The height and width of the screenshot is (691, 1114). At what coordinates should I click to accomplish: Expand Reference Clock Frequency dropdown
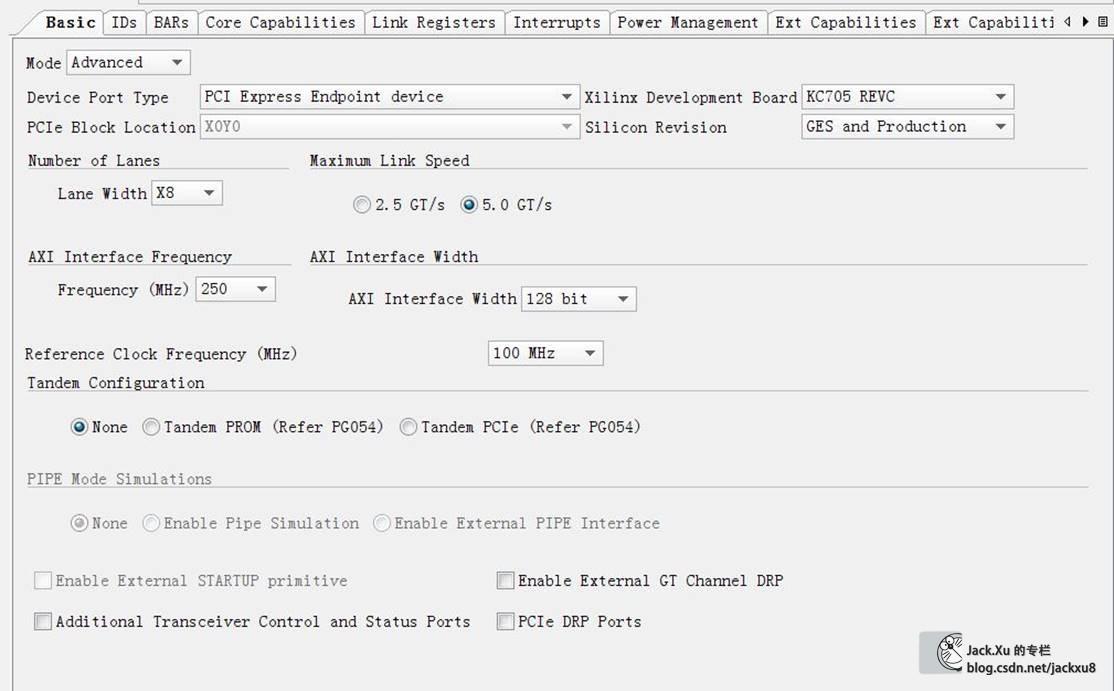click(x=590, y=353)
